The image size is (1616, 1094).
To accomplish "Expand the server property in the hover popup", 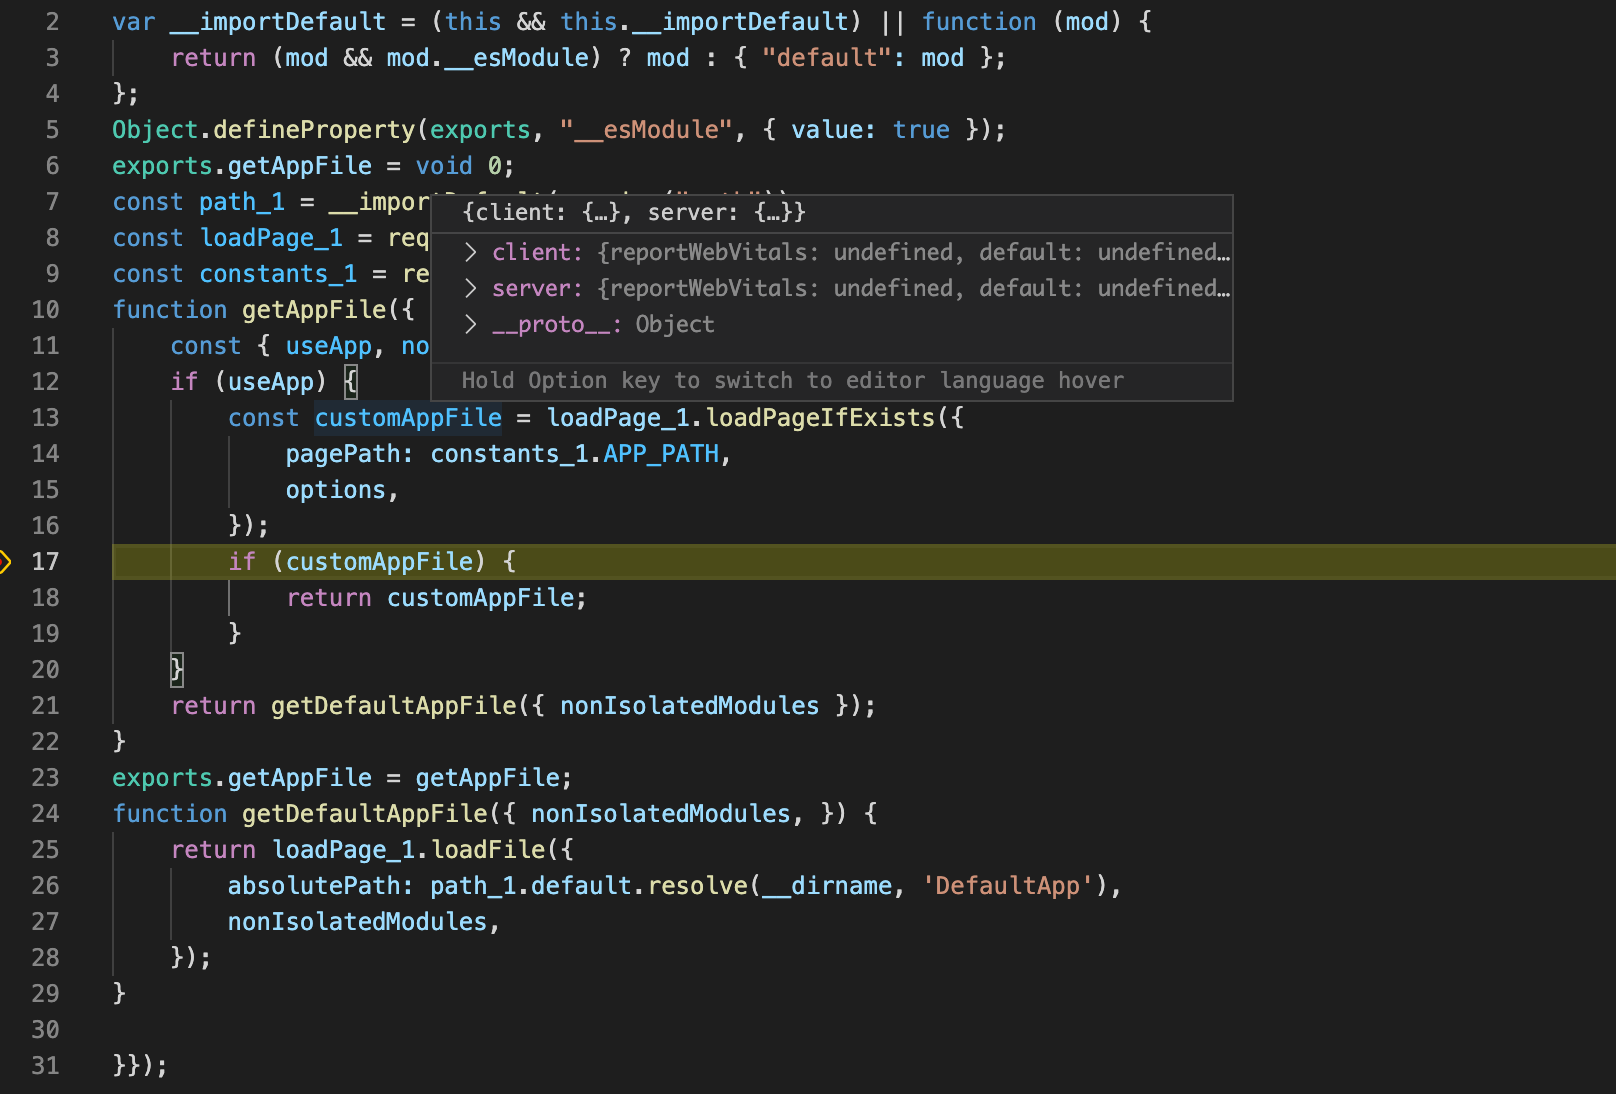I will [469, 288].
